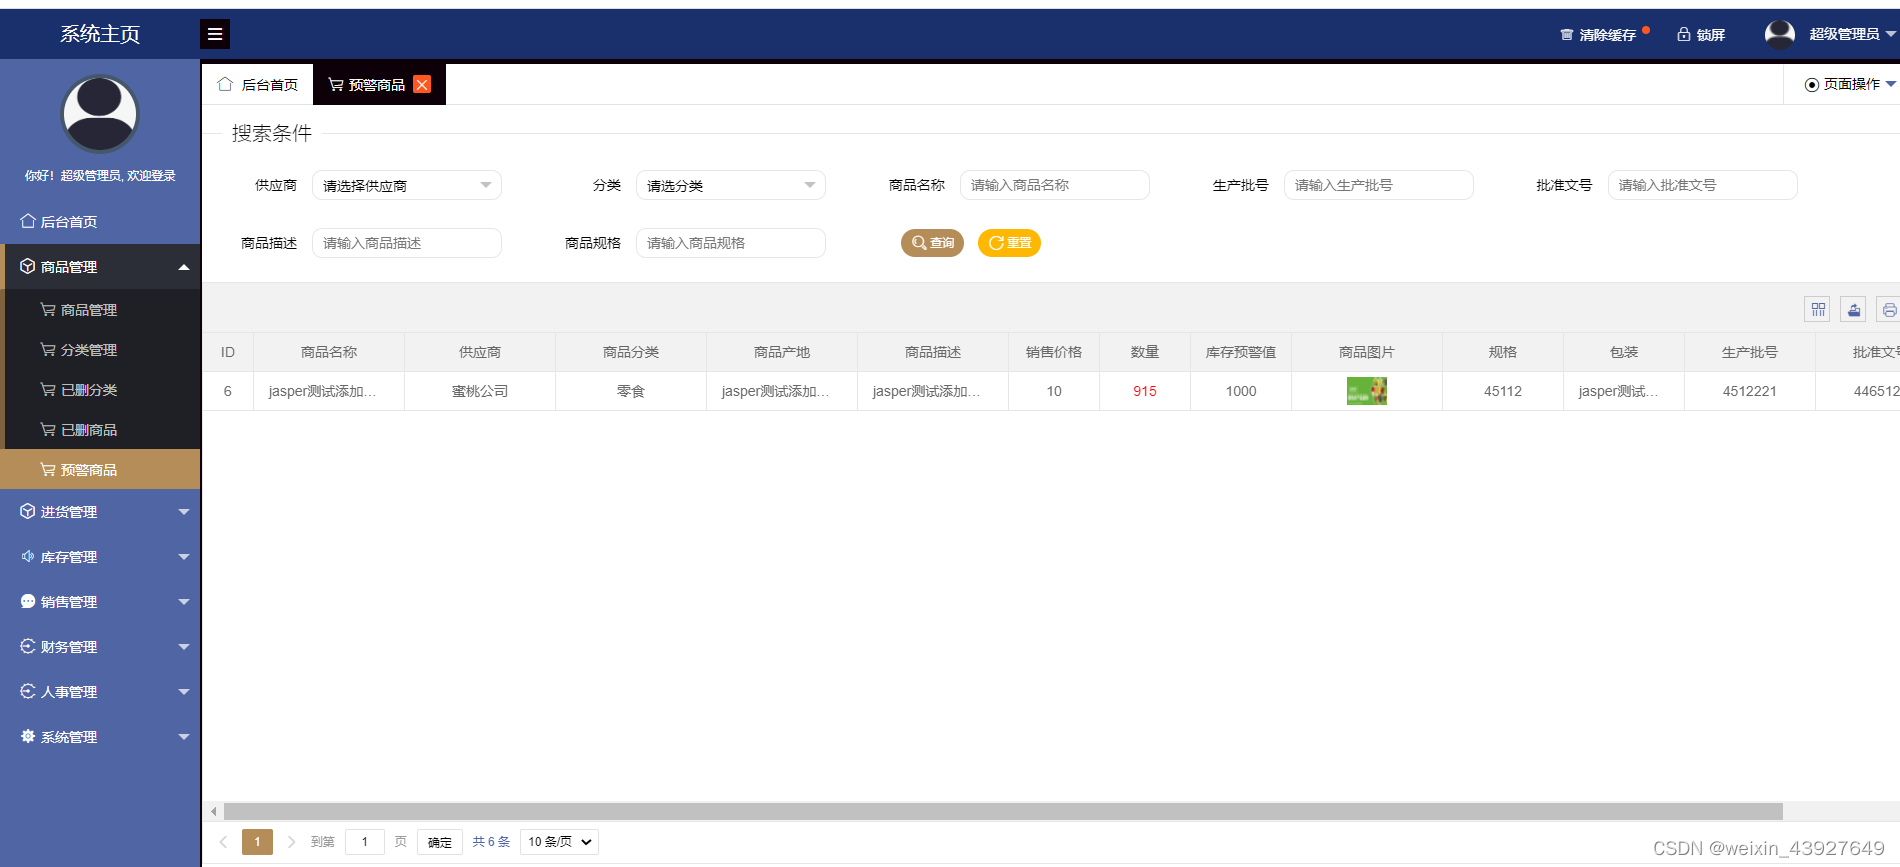Go to previous page arrow
This screenshot has width=1900, height=867.
click(x=224, y=842)
